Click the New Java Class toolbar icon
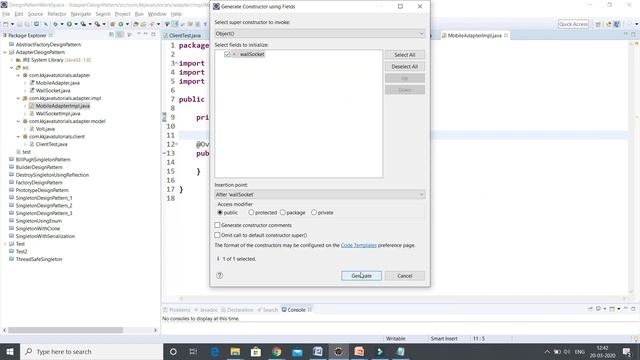The image size is (640, 360). [121, 24]
